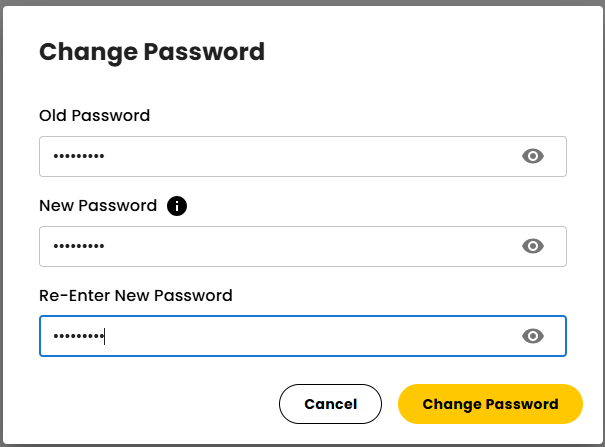Image resolution: width=605 pixels, height=447 pixels.
Task: Click the Change Password dialog heading
Action: [x=152, y=52]
